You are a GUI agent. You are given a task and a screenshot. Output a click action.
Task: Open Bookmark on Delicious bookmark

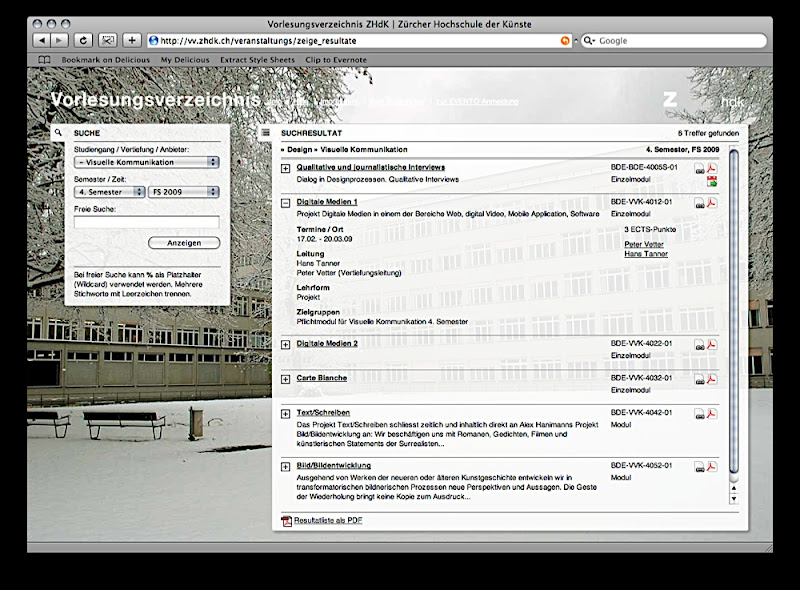tap(106, 60)
